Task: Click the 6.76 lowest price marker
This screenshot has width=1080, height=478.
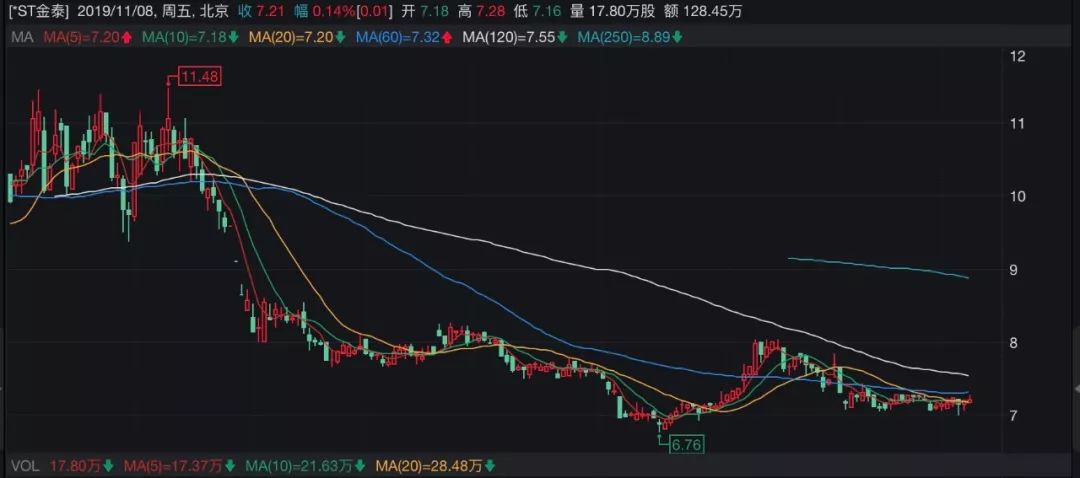Action: 685,445
